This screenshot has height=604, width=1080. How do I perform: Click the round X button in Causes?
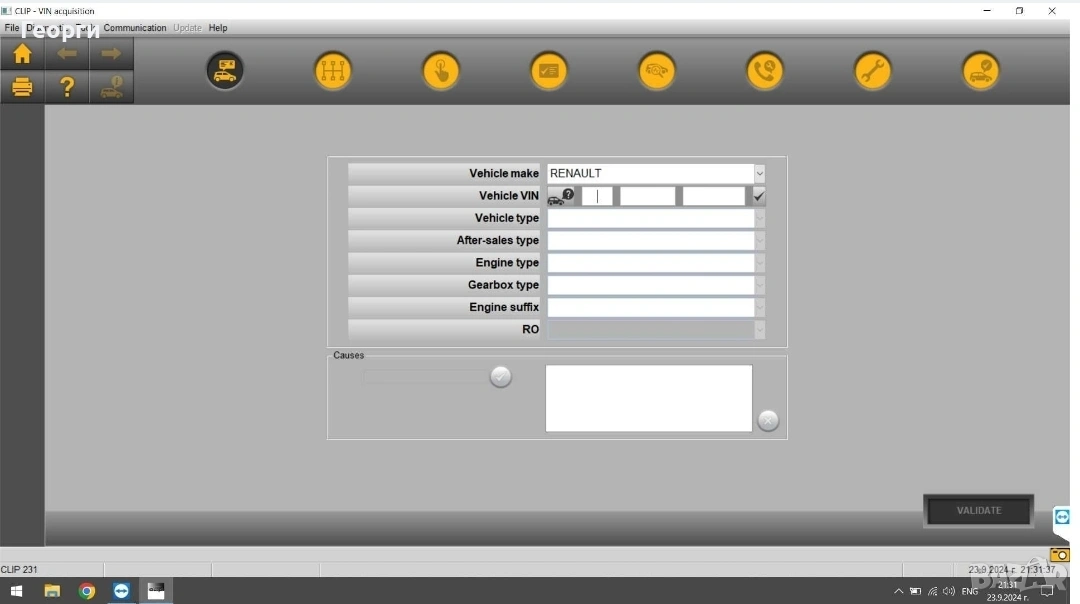768,420
